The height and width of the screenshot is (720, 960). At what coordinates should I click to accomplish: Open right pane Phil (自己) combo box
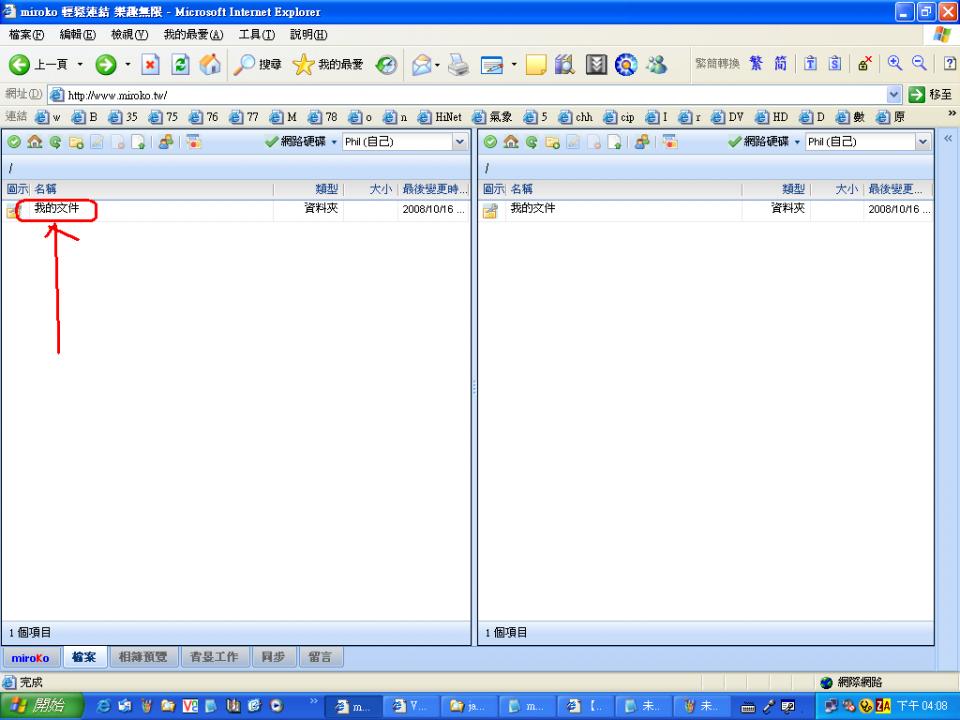click(x=868, y=142)
